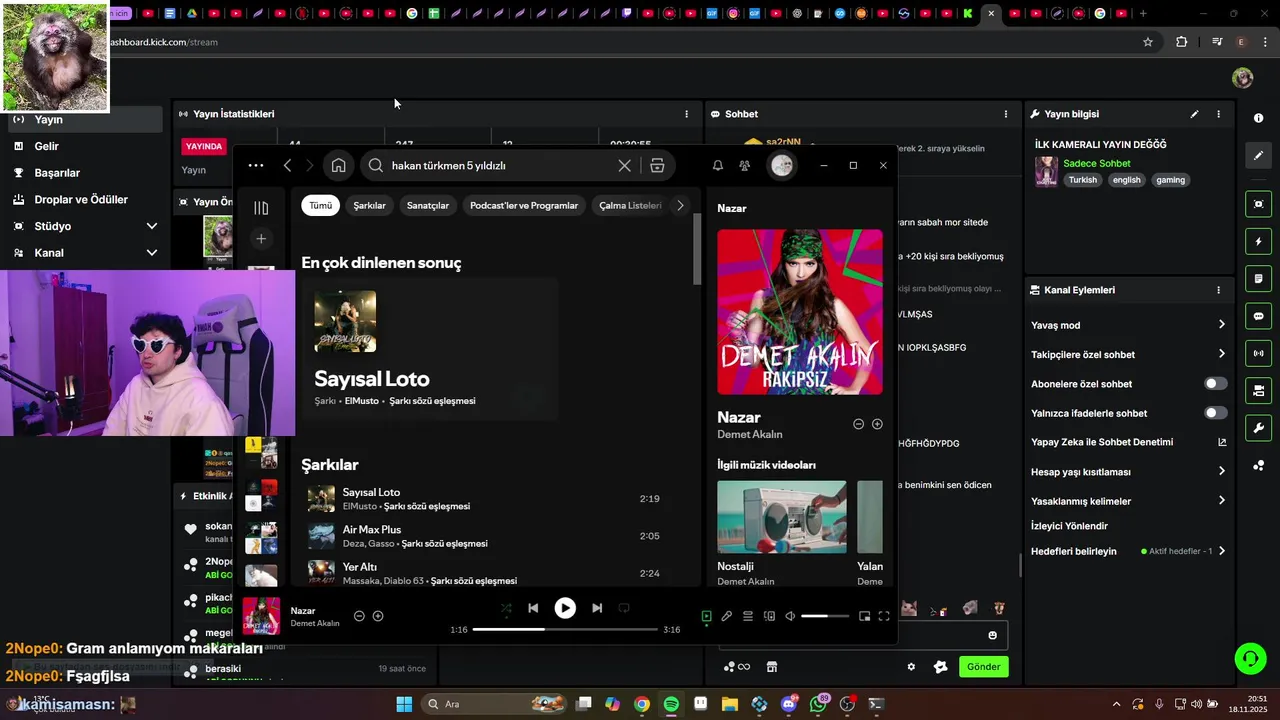1280x720 pixels.
Task: Adjust Spotify volume slider
Action: (x=825, y=617)
